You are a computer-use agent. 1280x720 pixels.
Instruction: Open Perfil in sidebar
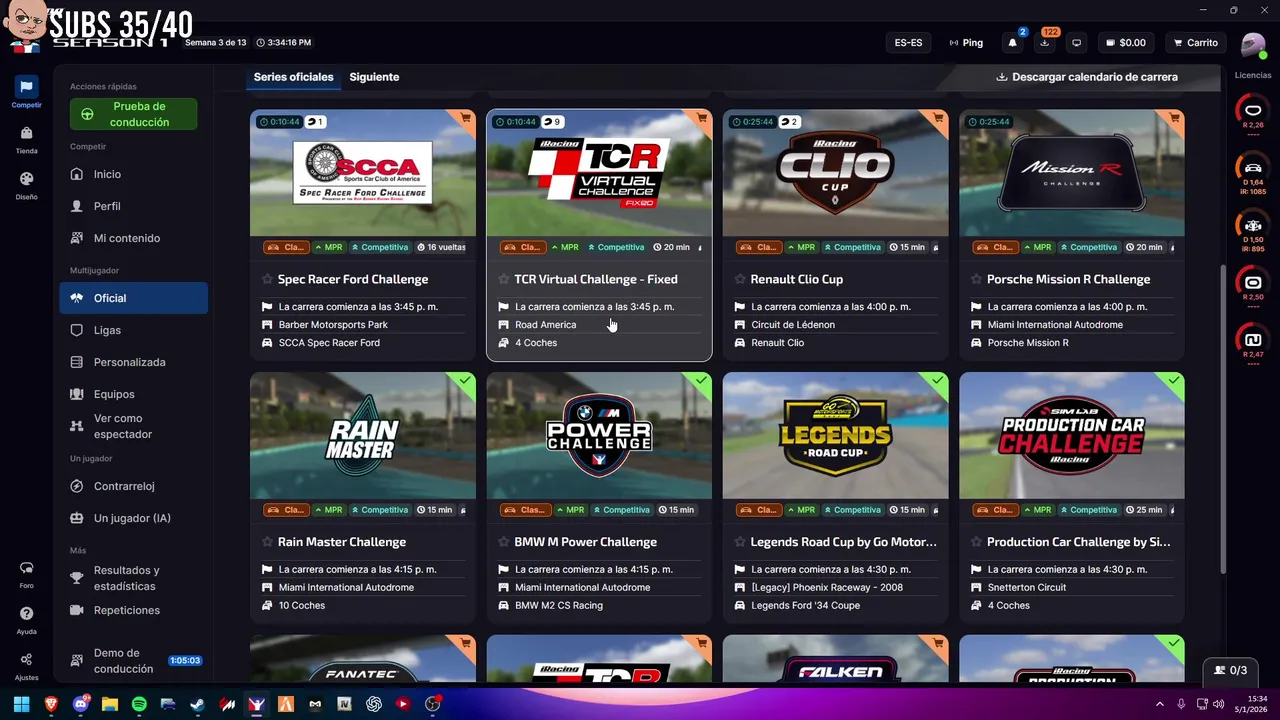click(134, 206)
